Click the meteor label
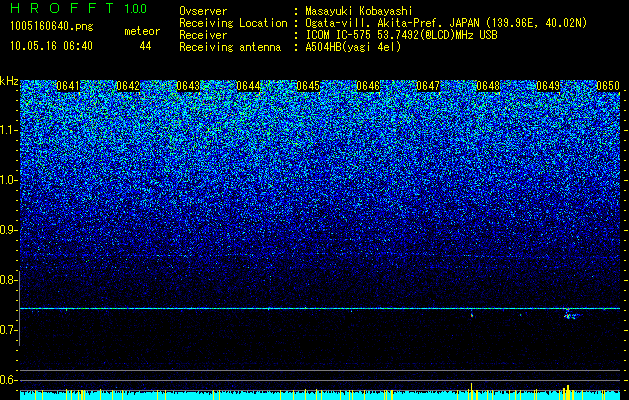The width and height of the screenshot is (629, 400). tap(142, 31)
